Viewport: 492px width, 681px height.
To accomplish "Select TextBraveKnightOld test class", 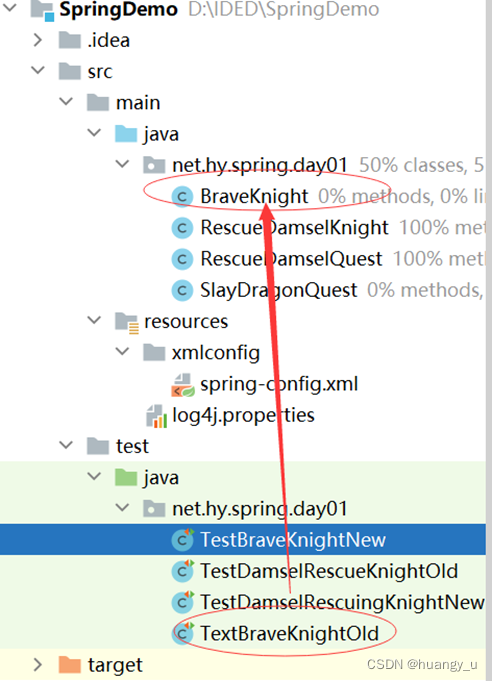I will 289,634.
